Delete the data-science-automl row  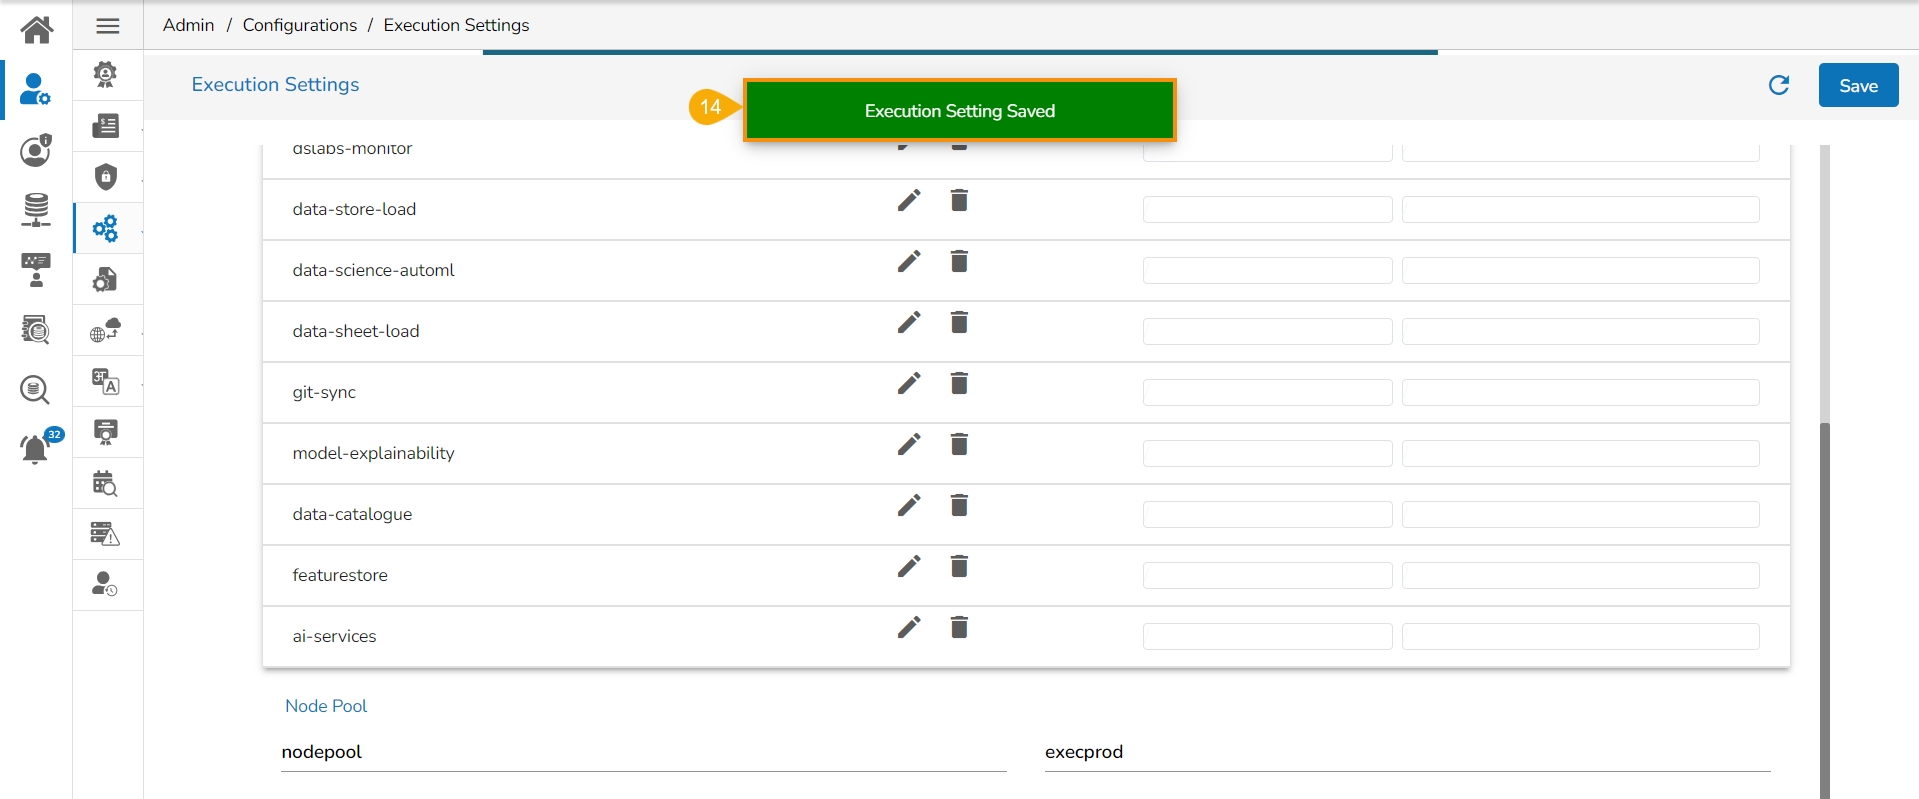959,261
